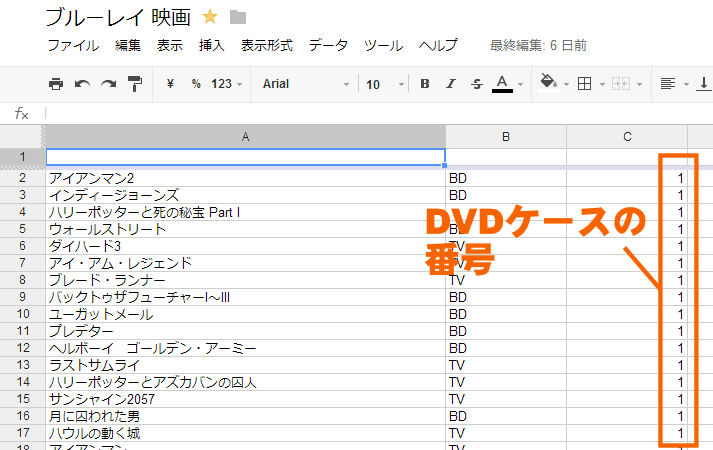Screen dimensions: 713x450
Task: Open the ヘルプ menu
Action: [x=438, y=45]
